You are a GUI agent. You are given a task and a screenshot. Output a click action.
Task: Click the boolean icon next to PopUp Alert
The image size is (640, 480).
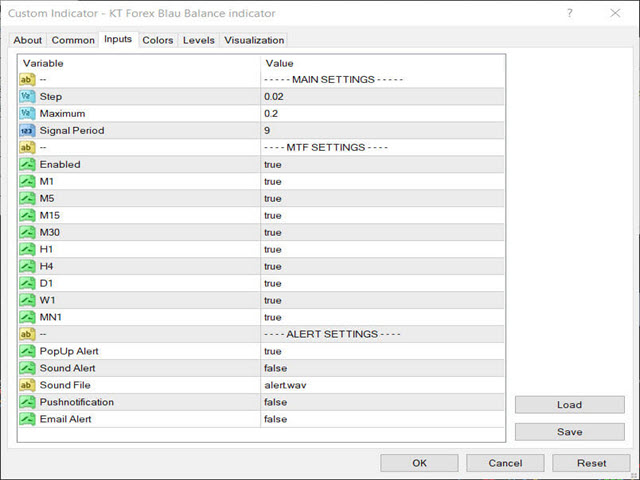point(27,351)
